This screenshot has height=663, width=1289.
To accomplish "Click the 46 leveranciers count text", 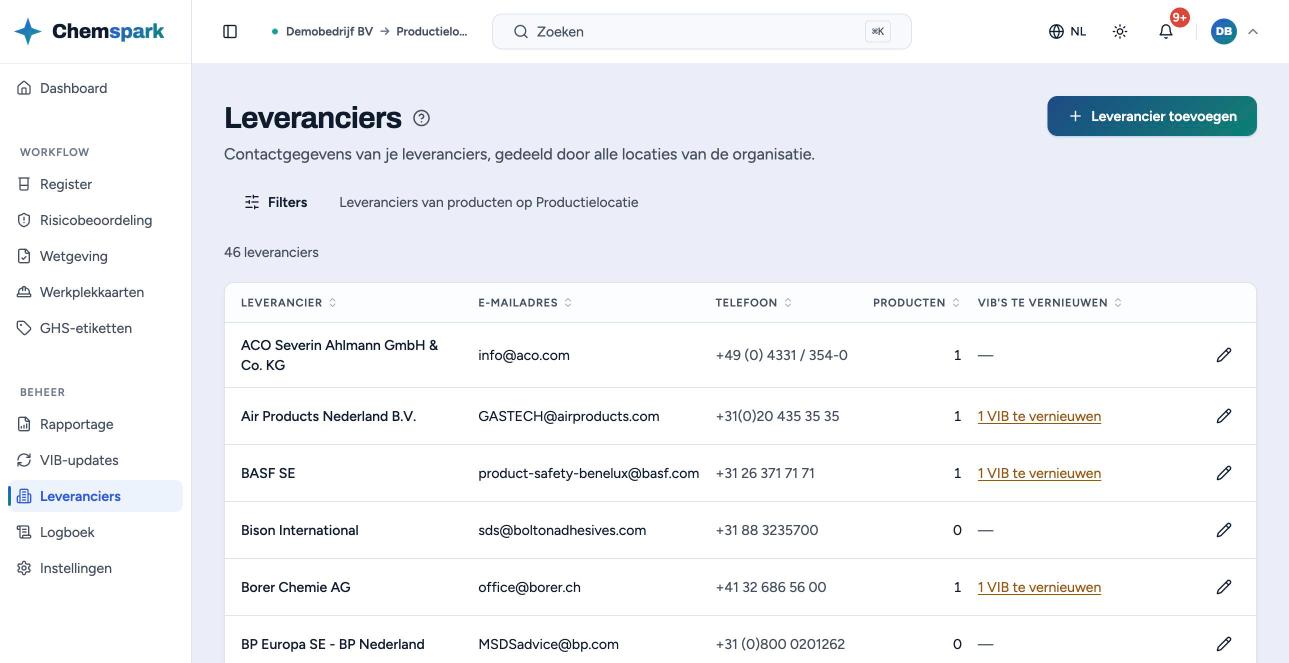I will (x=271, y=252).
